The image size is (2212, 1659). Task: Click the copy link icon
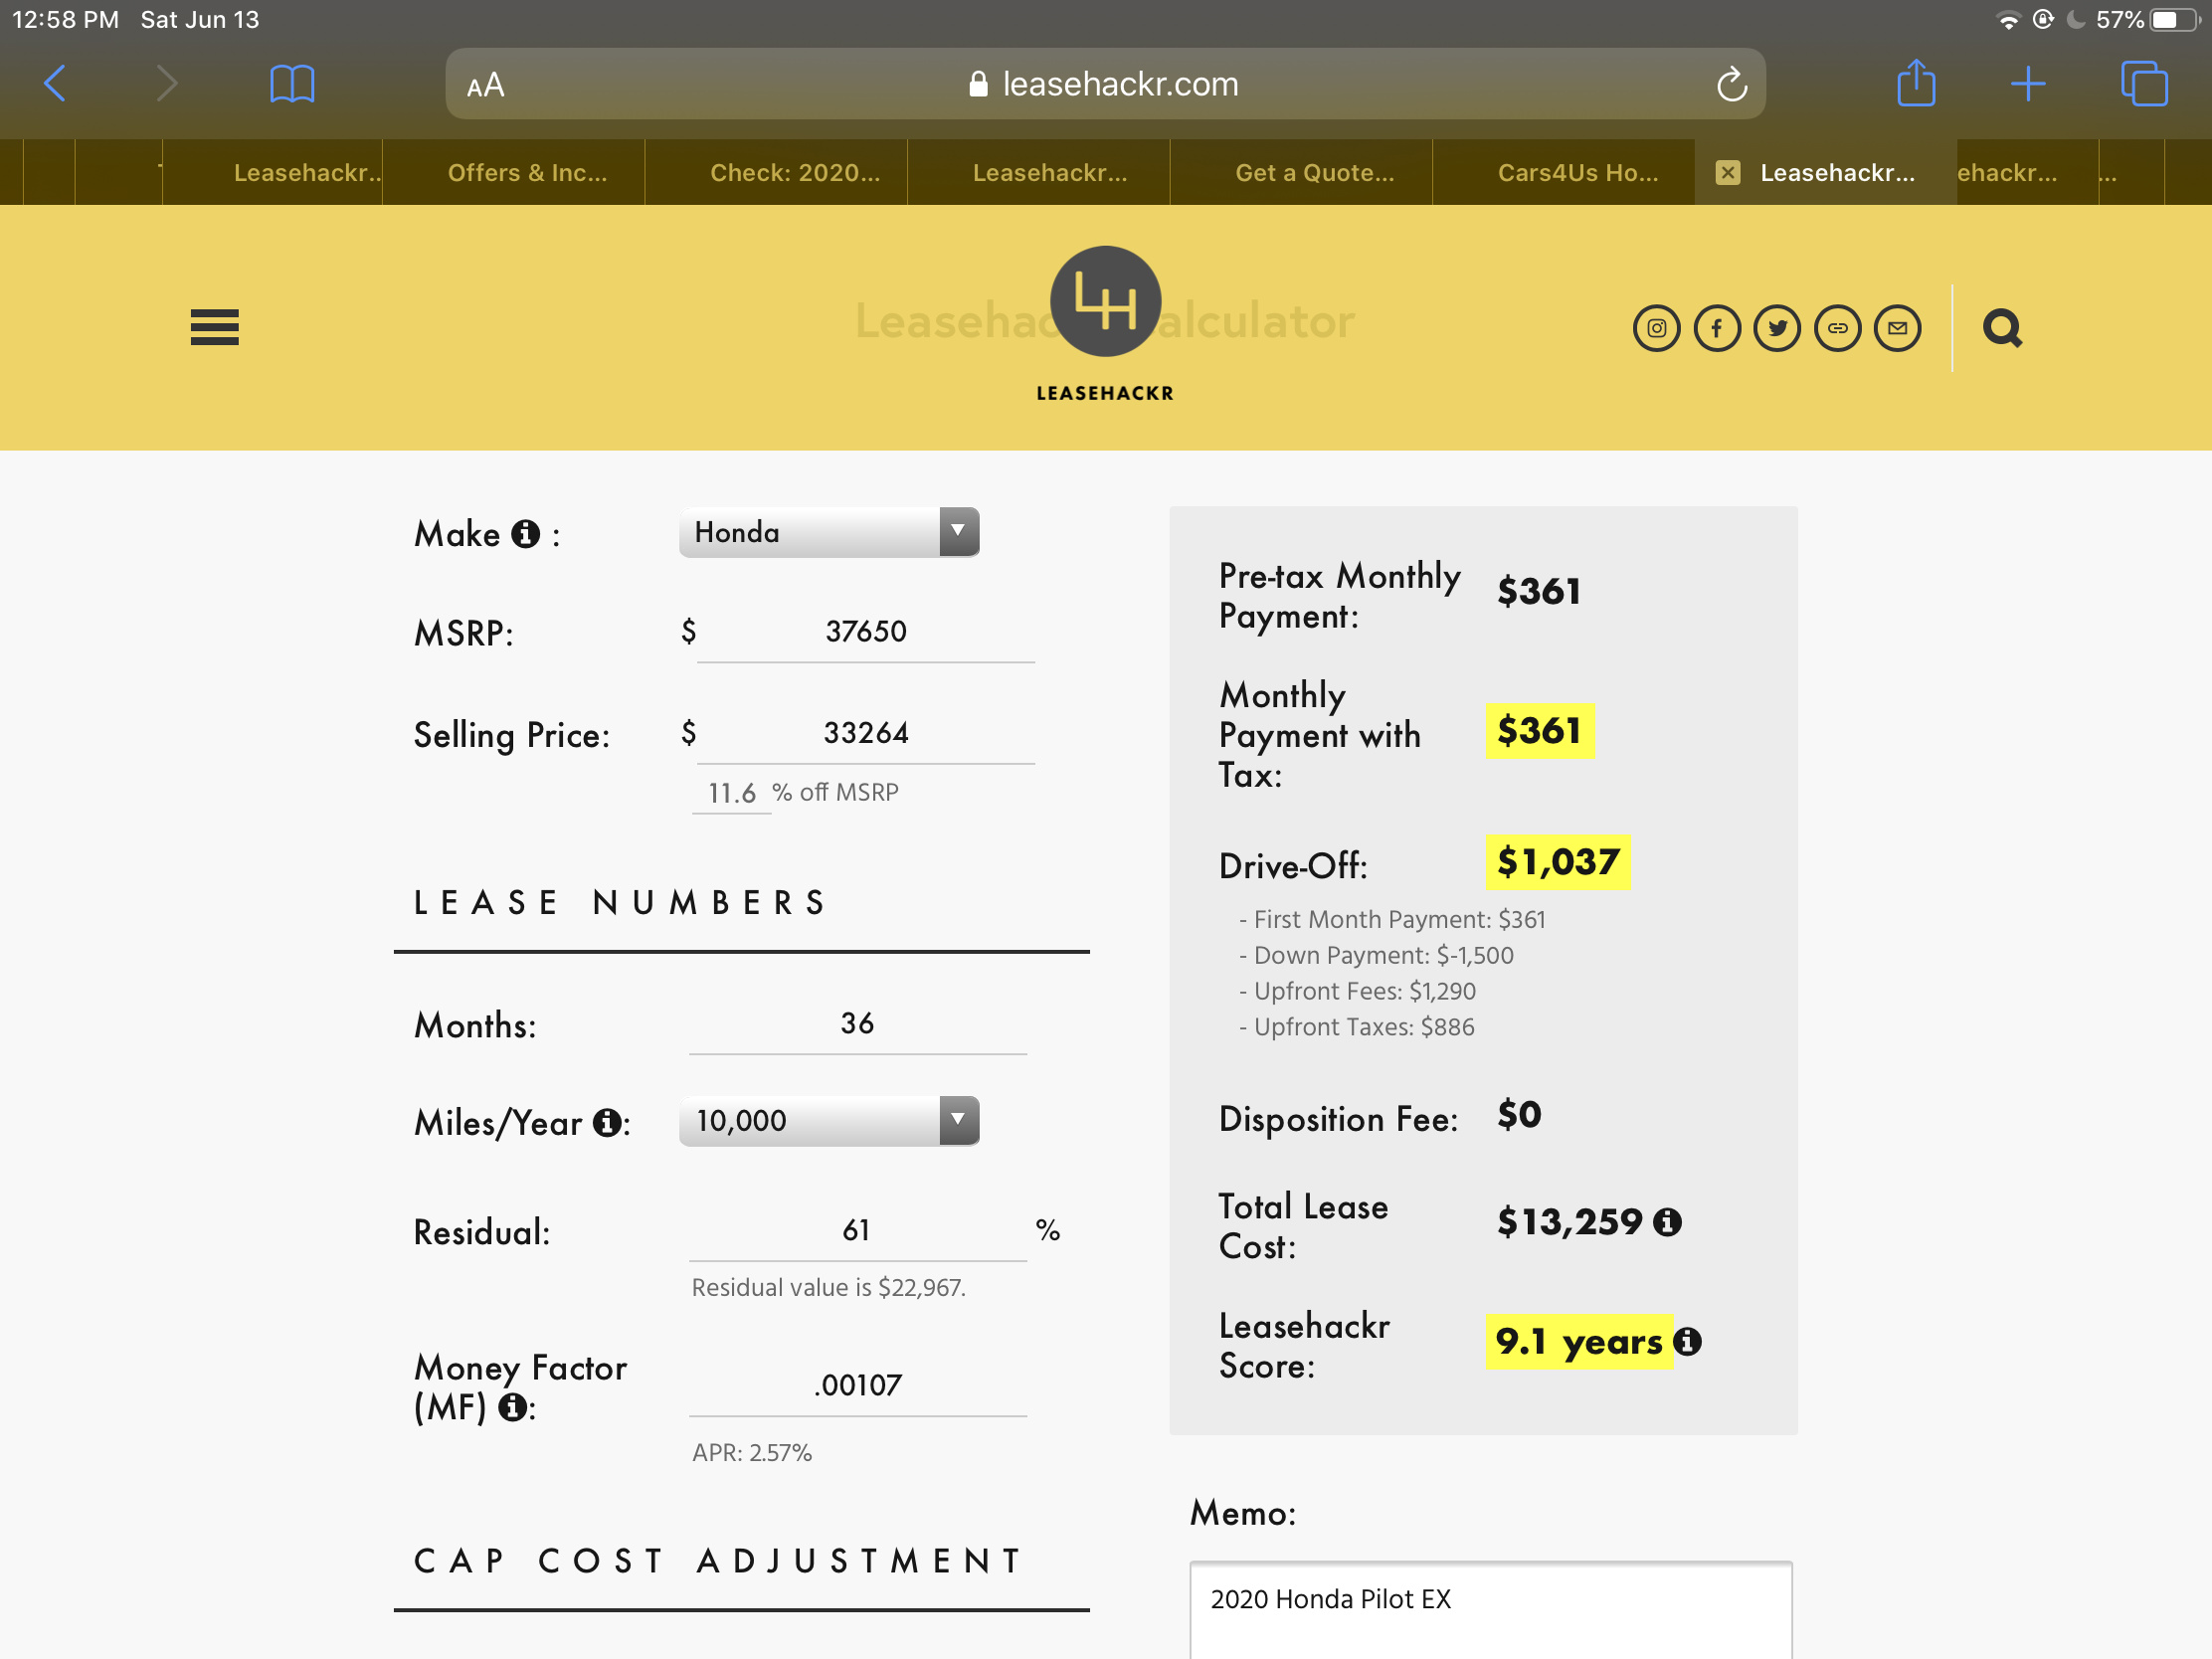(x=1838, y=328)
